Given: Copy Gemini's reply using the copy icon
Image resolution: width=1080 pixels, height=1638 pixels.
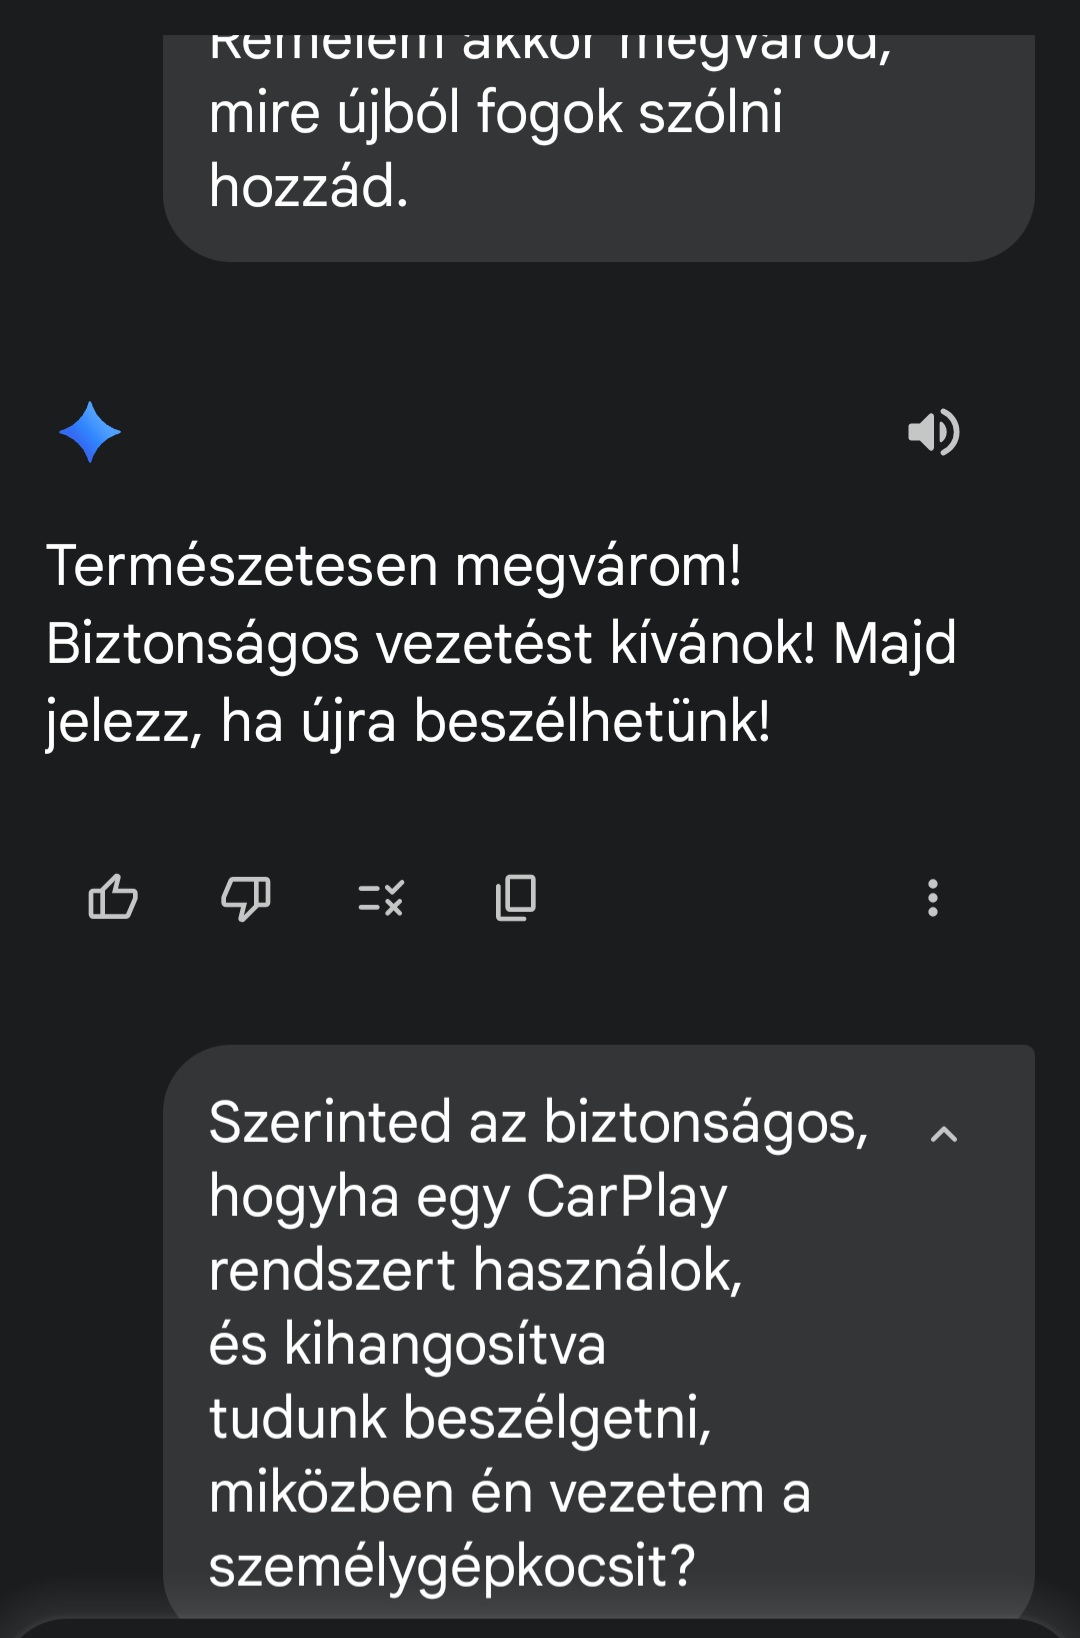Looking at the screenshot, I should [515, 897].
